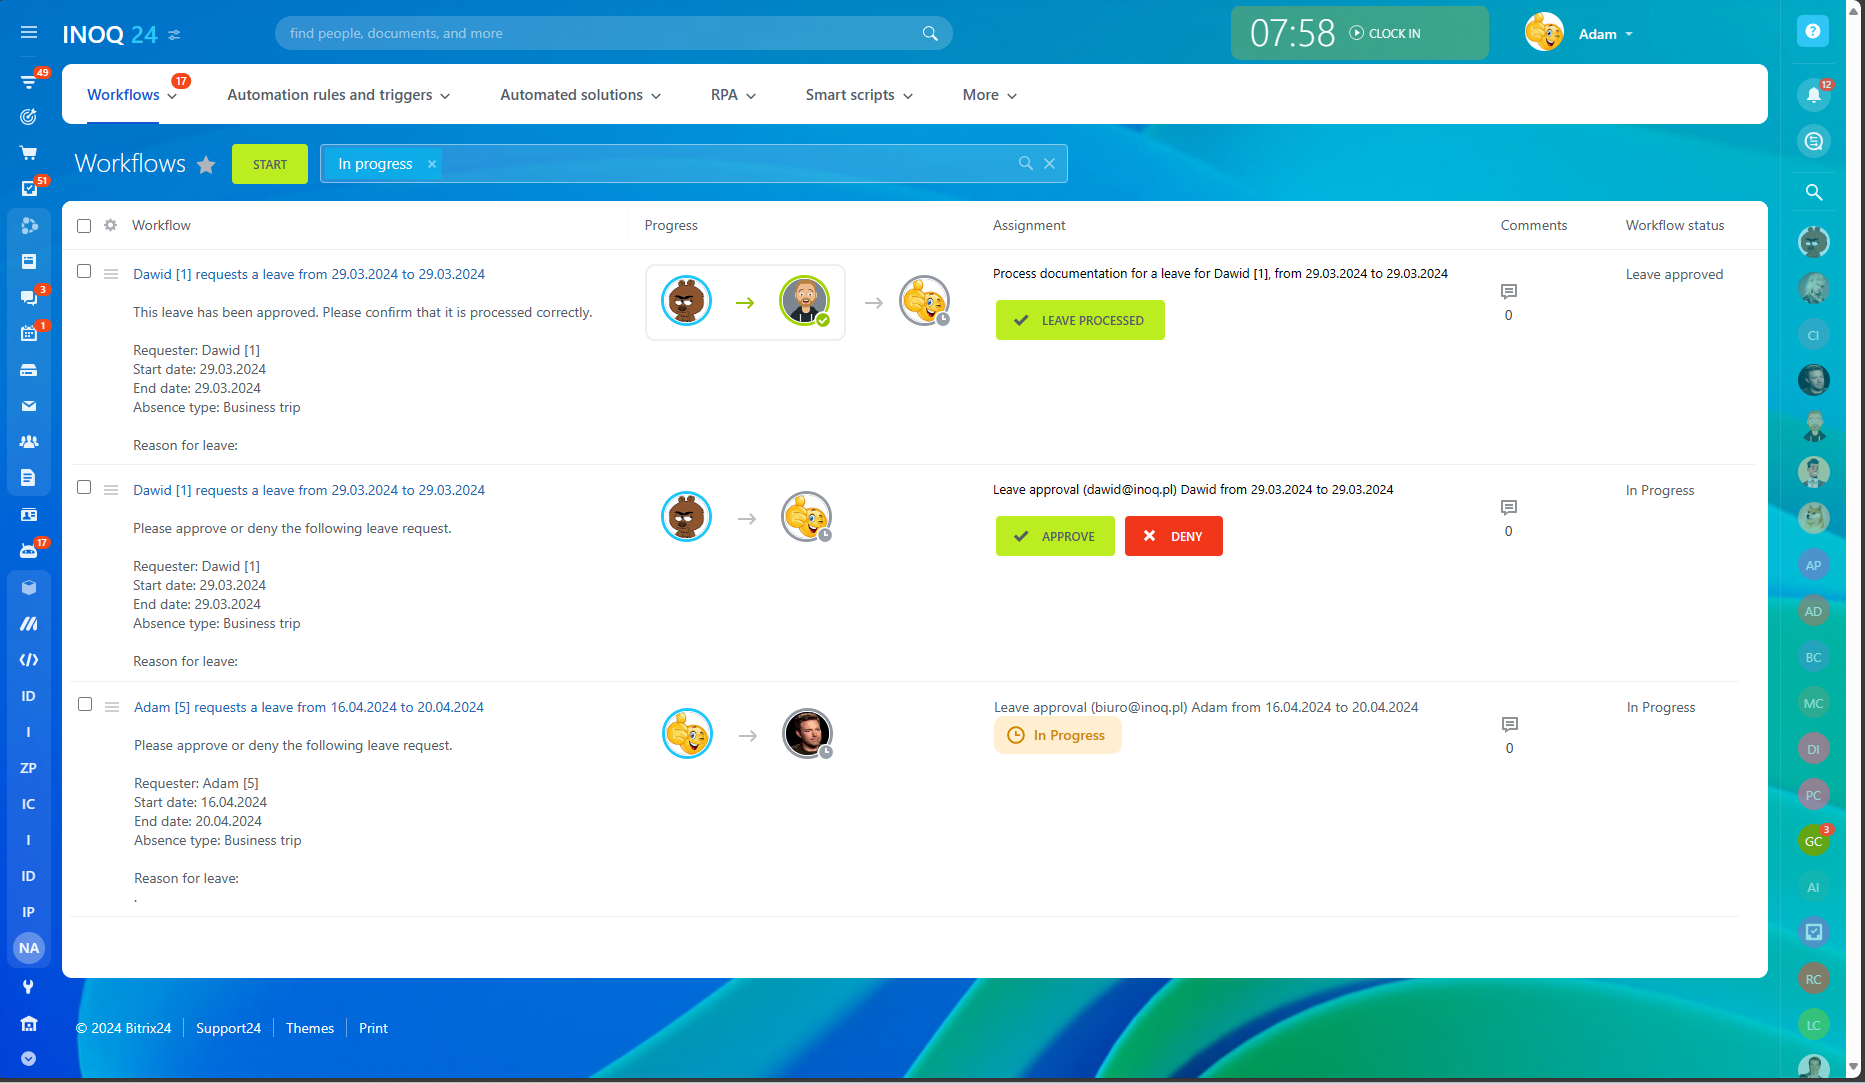Open the mail envelope sidebar icon
Screen dimensions: 1865x1084
pyautogui.click(x=29, y=406)
